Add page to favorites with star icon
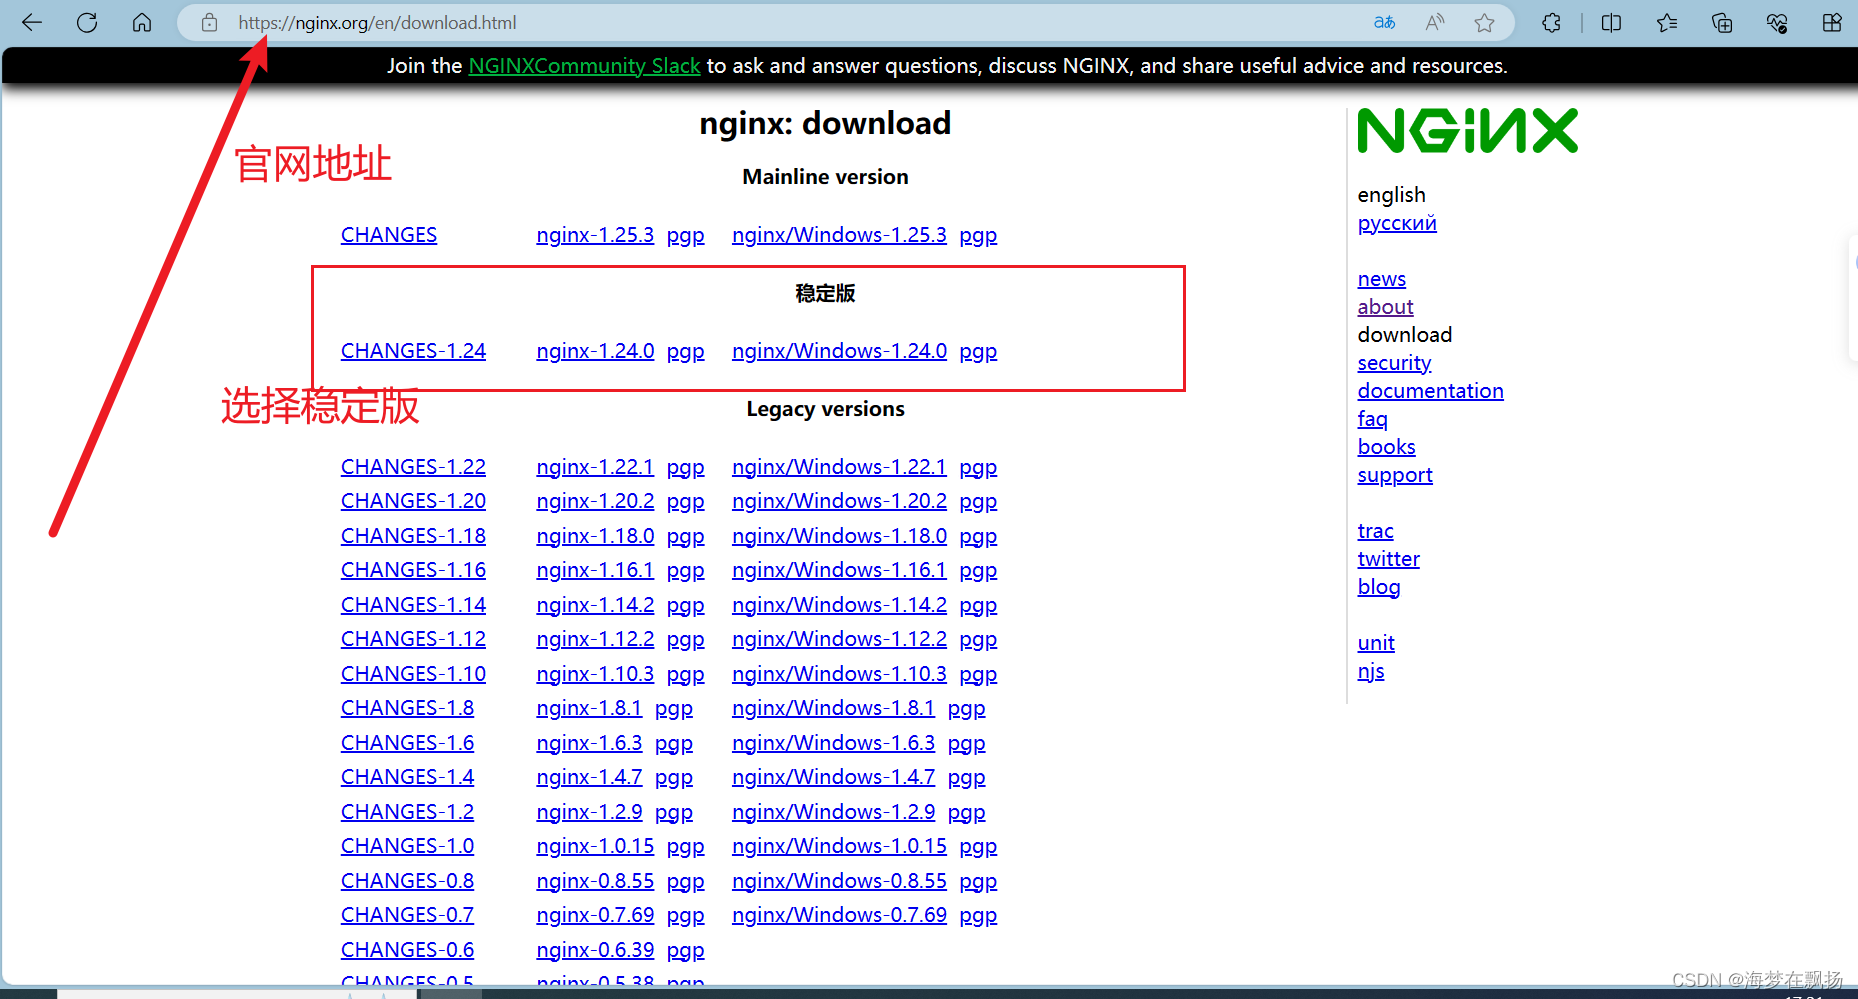 pos(1485,22)
